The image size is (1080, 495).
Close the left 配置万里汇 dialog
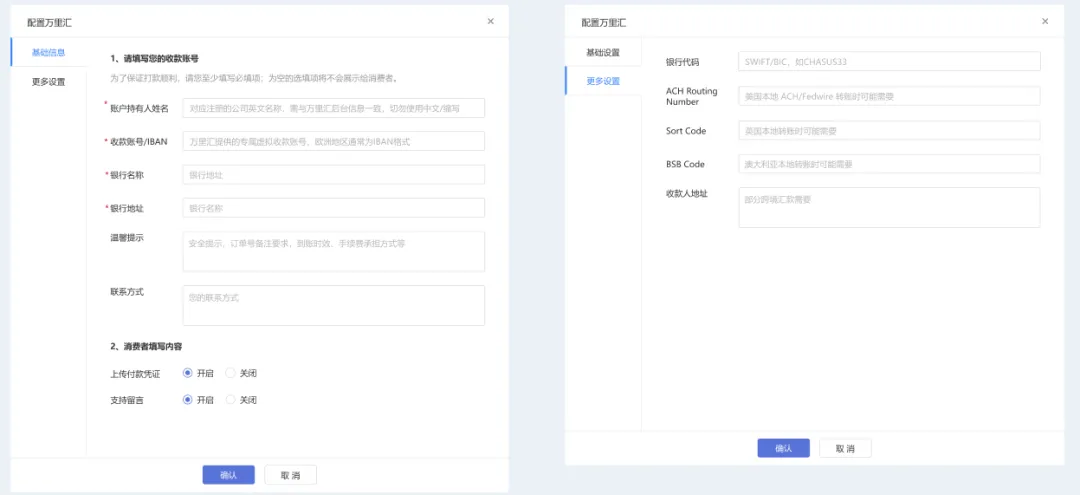[490, 21]
